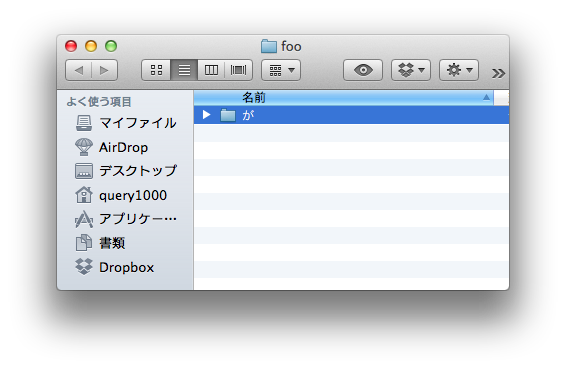Click the デスクトップ sidebar icon
The image size is (566, 369).
84,171
